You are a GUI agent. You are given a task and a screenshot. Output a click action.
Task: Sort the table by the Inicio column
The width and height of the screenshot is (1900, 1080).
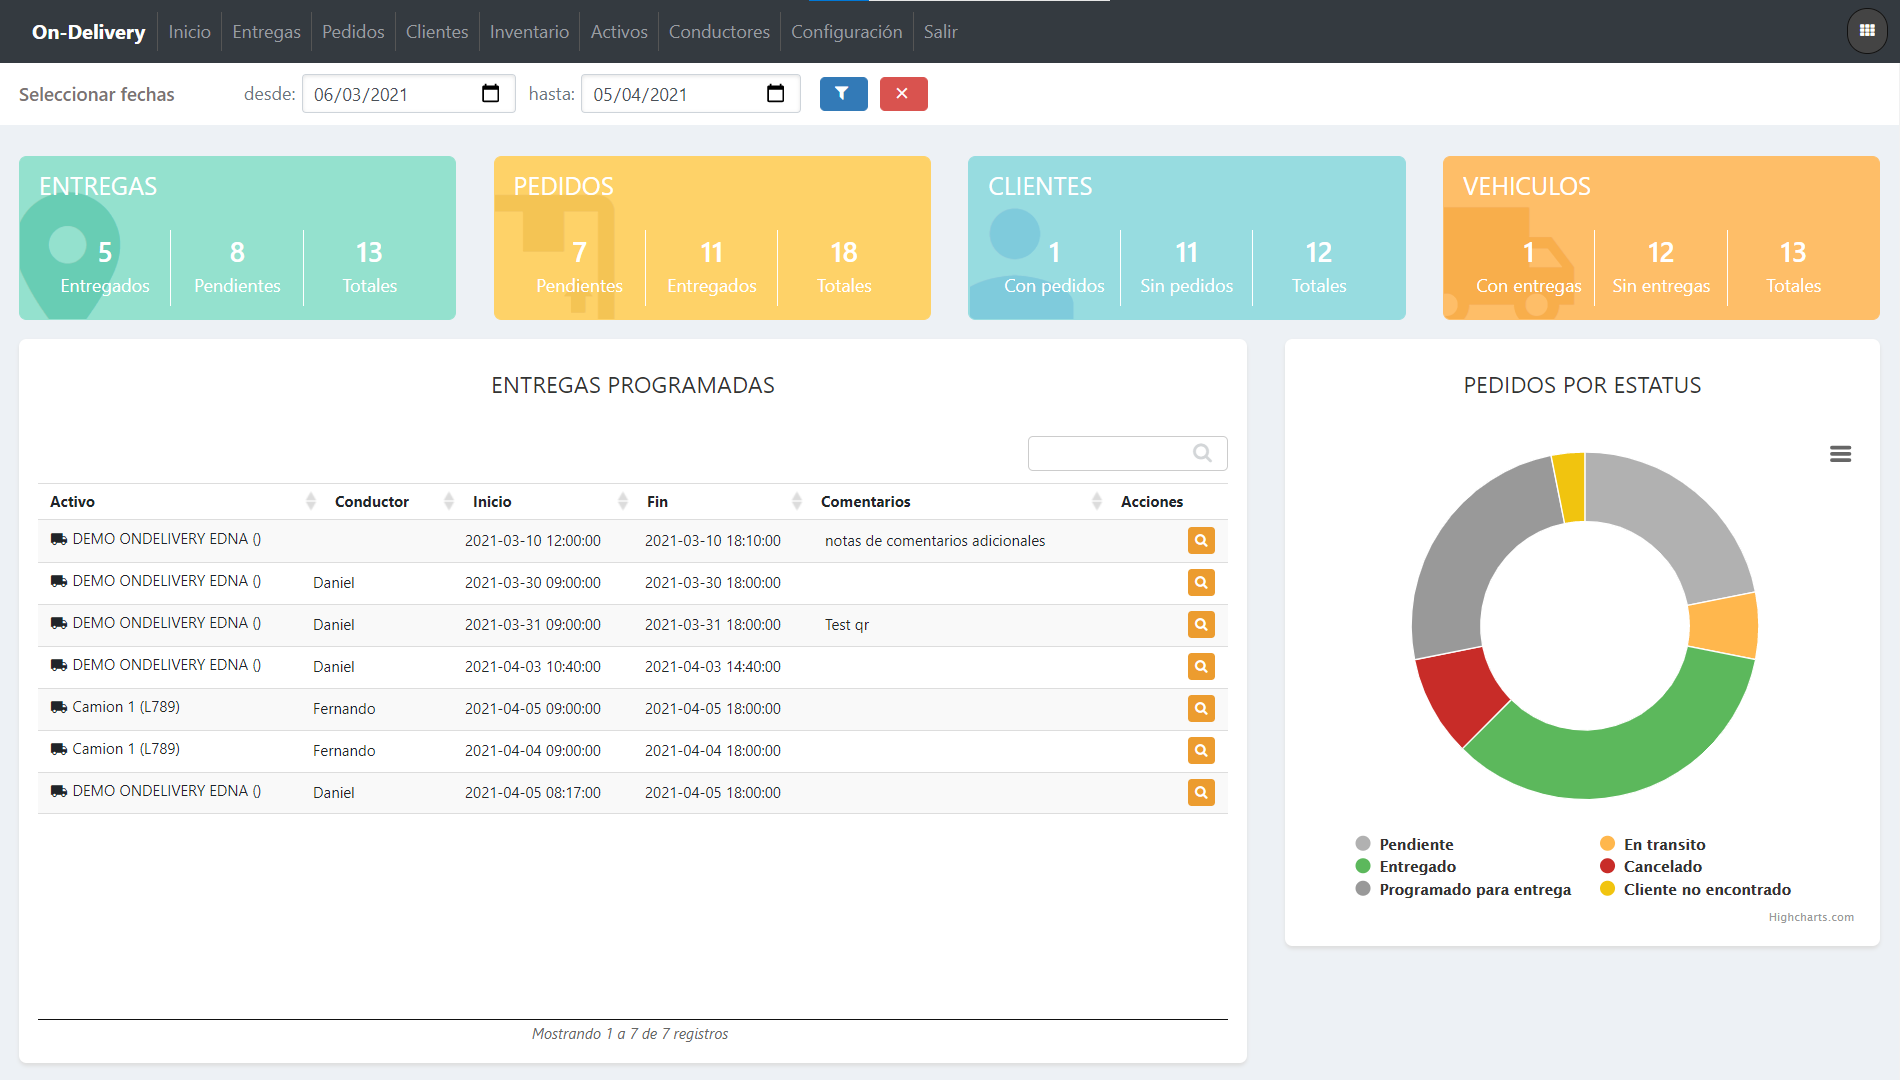[x=547, y=501]
